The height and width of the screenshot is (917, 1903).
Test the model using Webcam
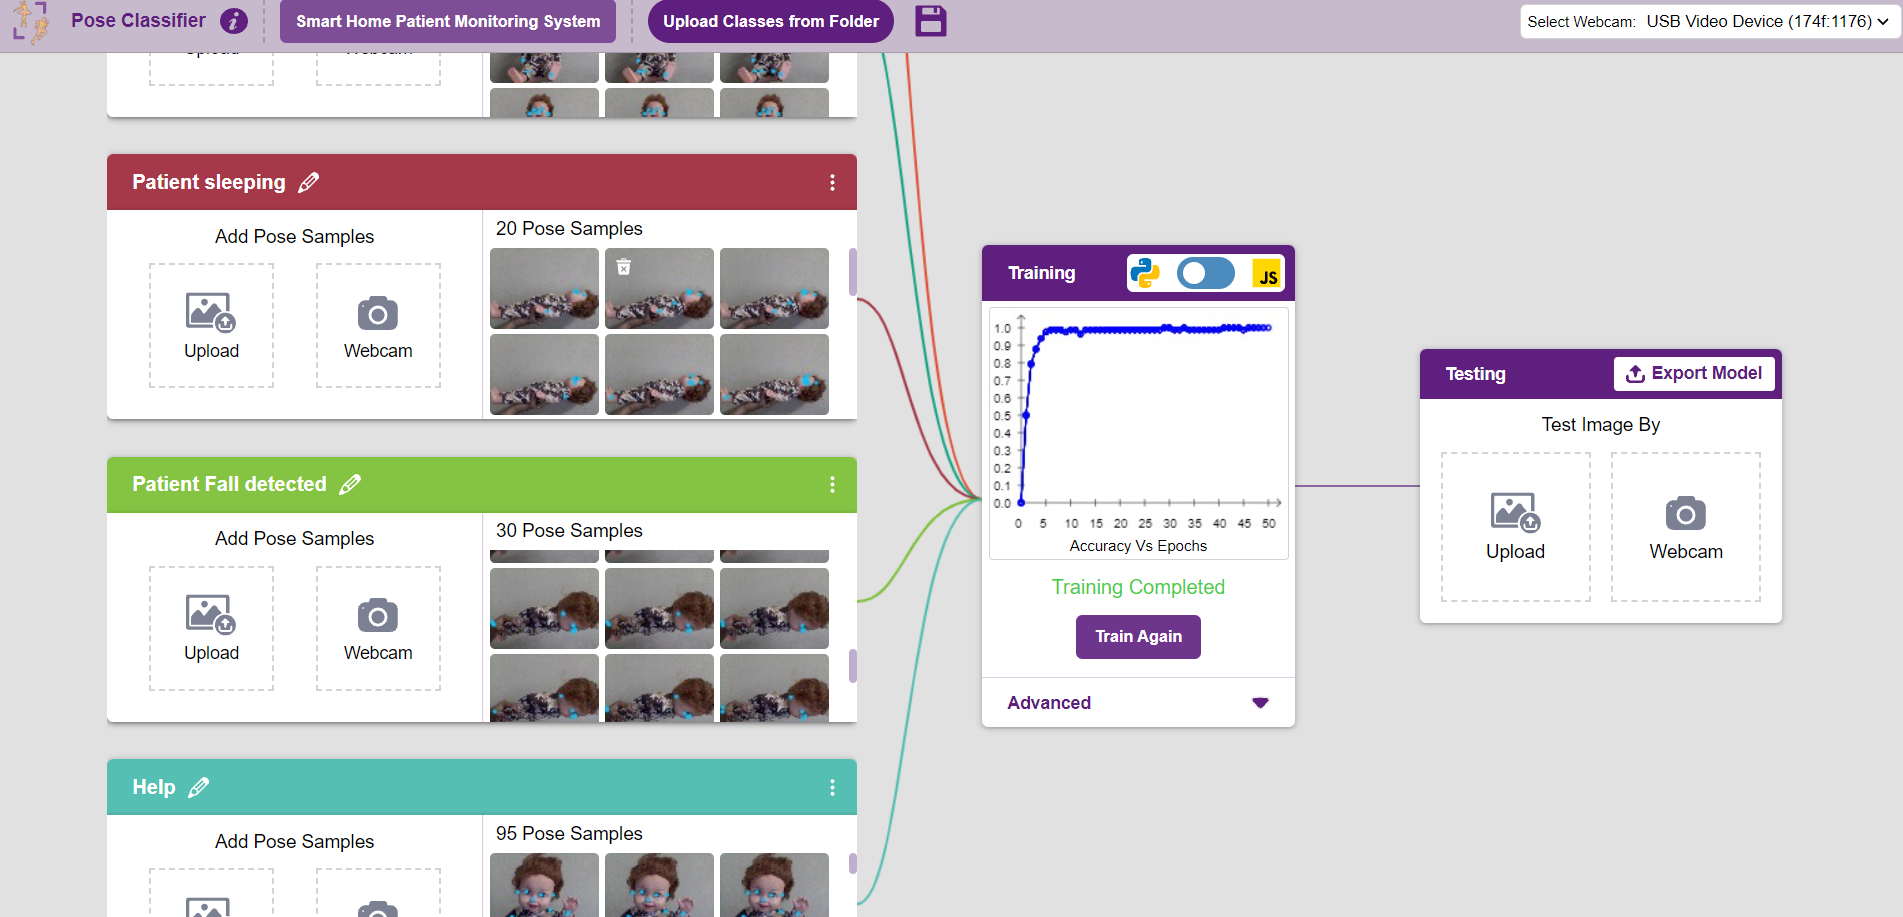point(1686,527)
